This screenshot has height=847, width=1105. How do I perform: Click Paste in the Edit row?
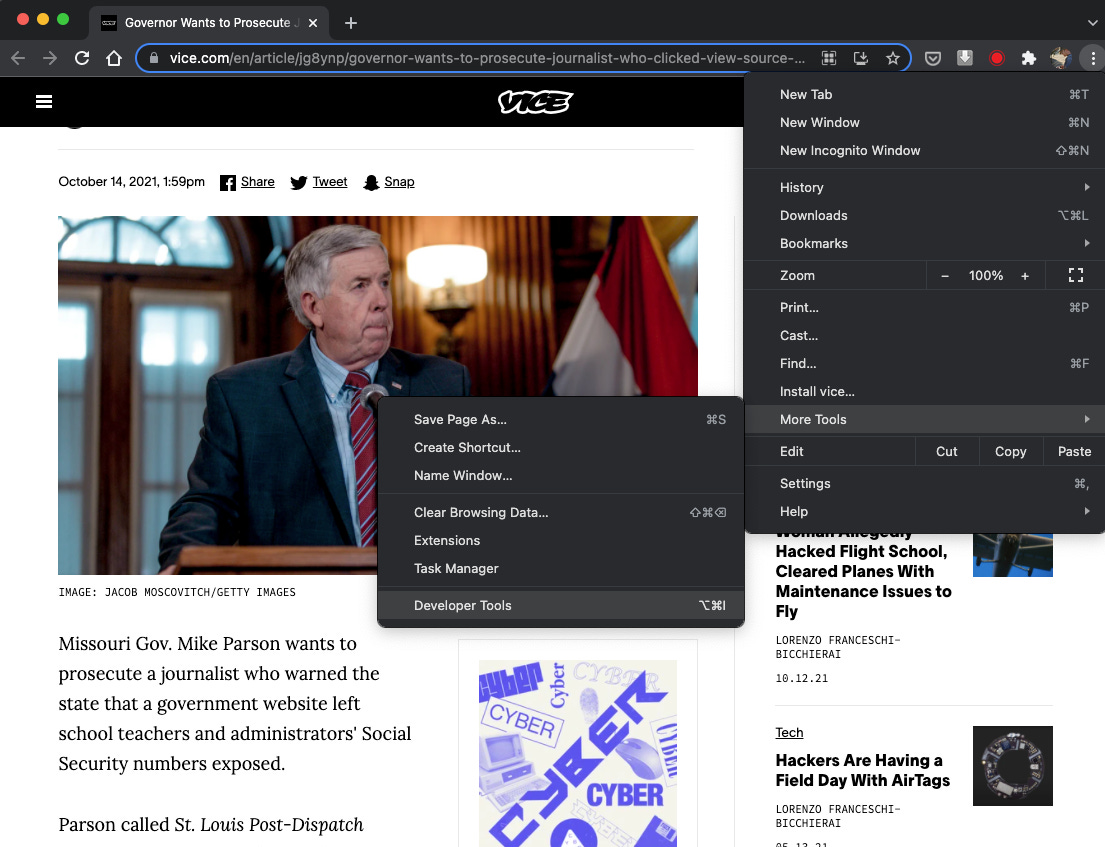[1074, 452]
